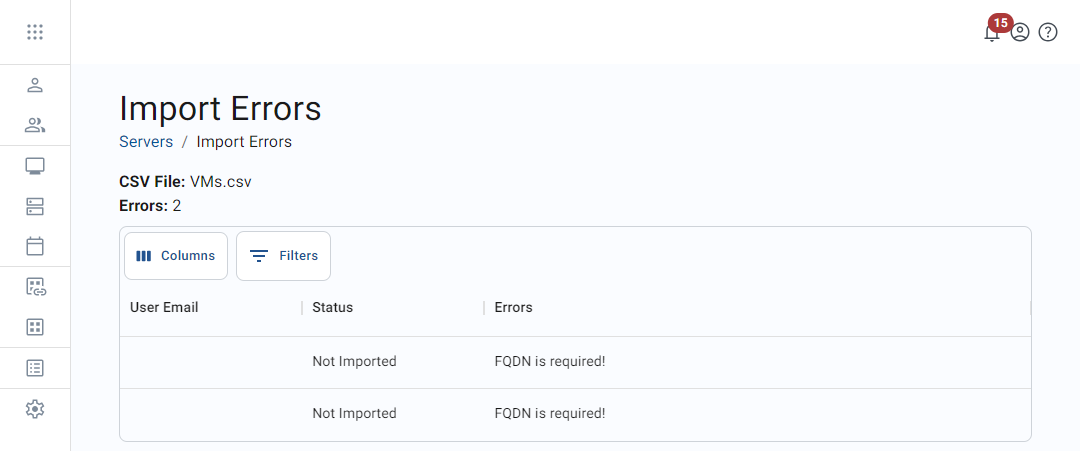This screenshot has width=1080, height=451.
Task: View notifications via the bell icon
Action: point(992,32)
